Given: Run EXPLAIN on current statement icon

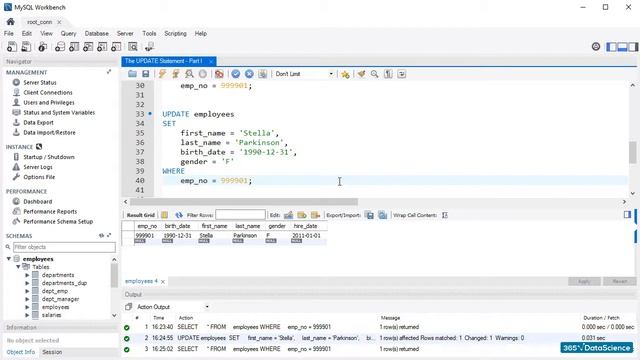Looking at the screenshot, I should (x=189, y=74).
